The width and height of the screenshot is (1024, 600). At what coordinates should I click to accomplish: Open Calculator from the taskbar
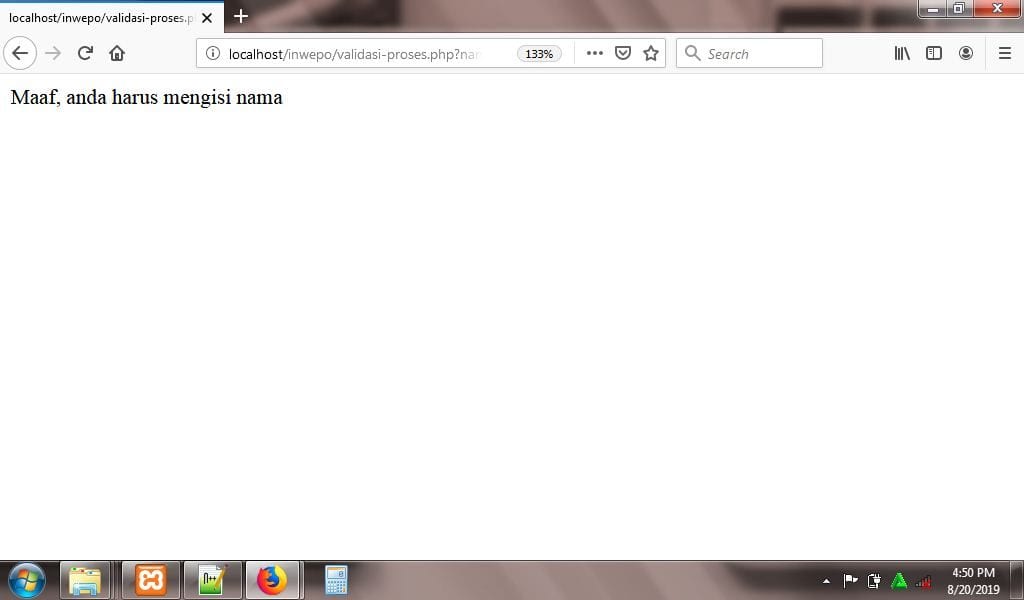click(336, 580)
